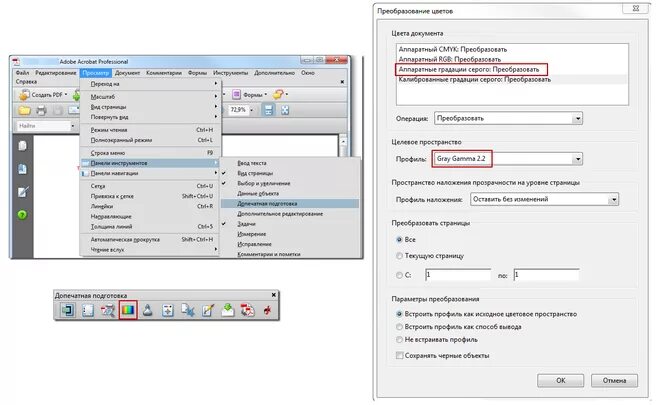Click the 72,9% zoom value field
659x405 pixels.
[238, 110]
